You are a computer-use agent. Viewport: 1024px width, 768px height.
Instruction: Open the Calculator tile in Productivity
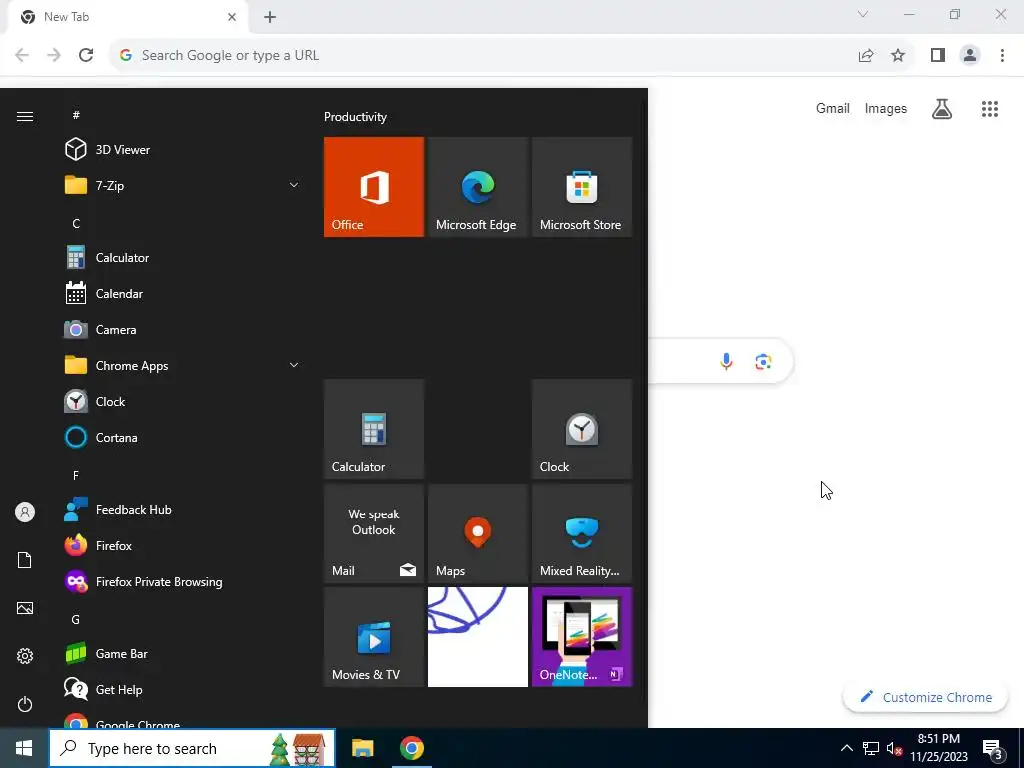(374, 429)
